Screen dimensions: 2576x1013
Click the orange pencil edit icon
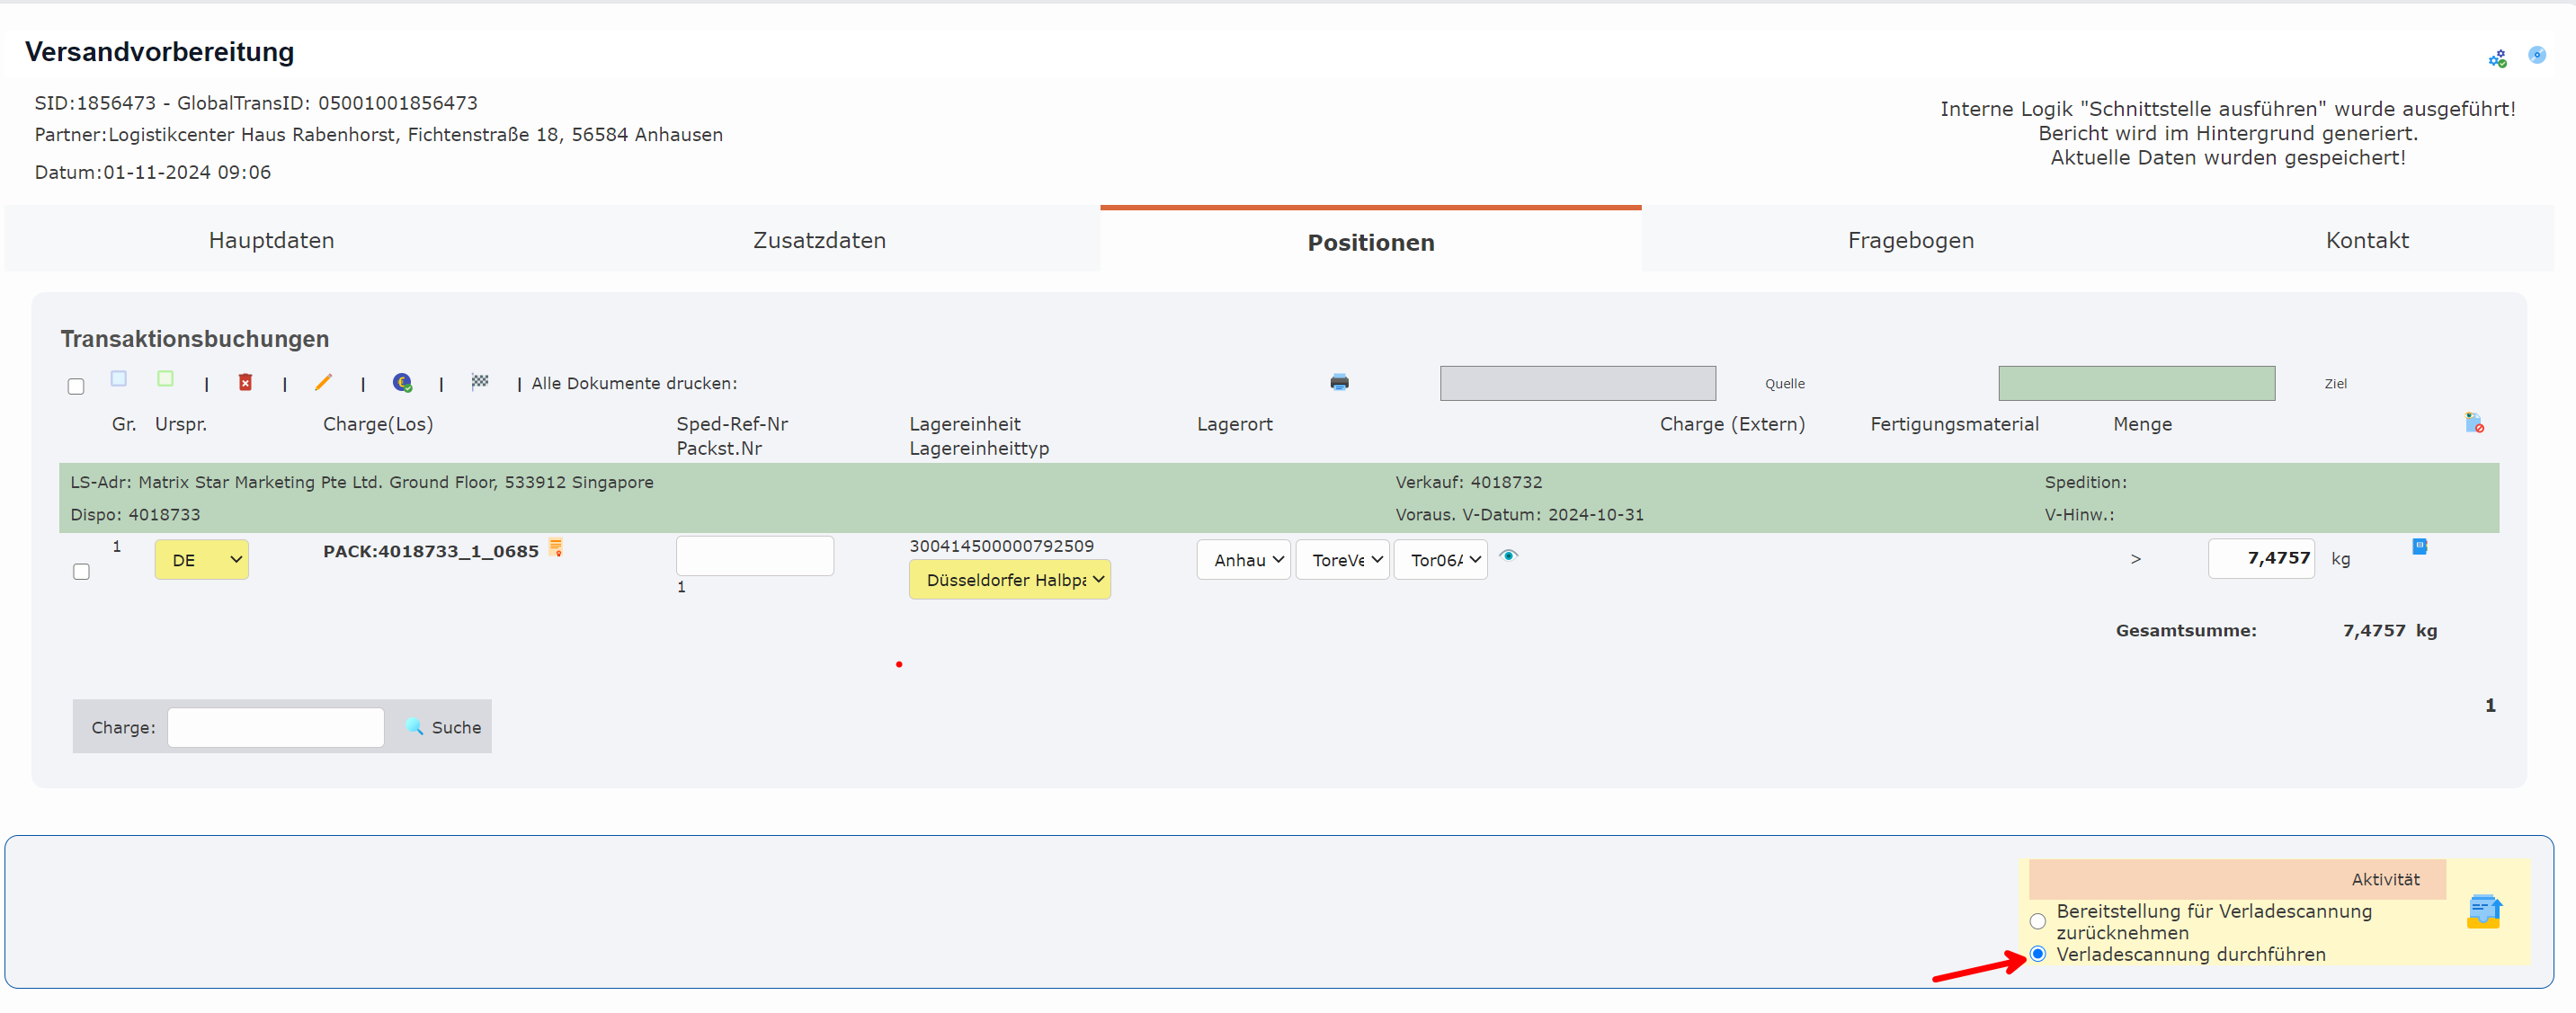click(323, 382)
